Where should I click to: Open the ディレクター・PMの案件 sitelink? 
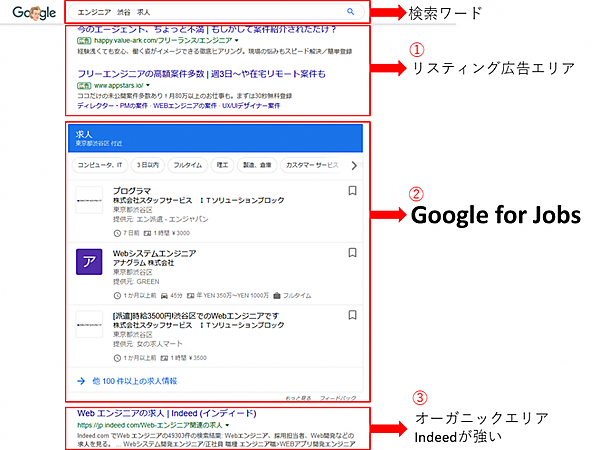pos(112,106)
